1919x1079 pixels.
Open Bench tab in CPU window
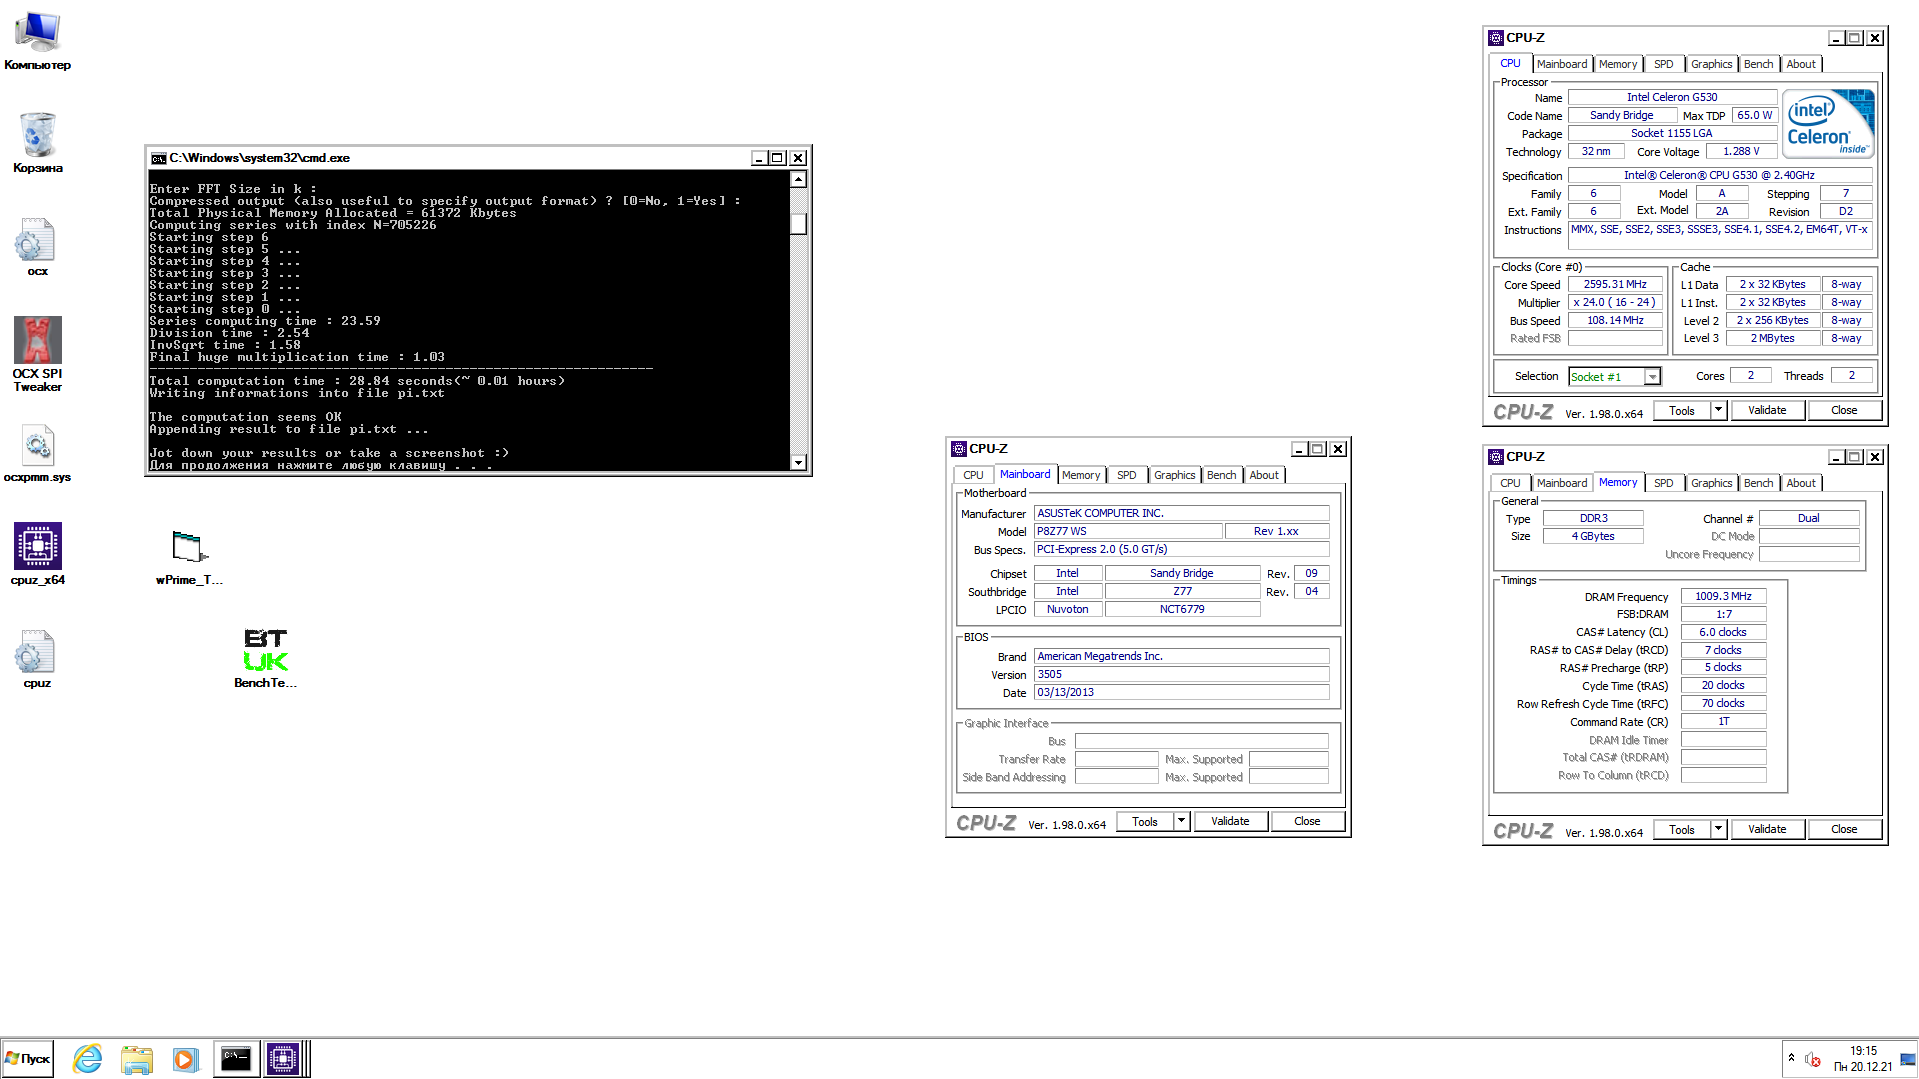tap(1758, 64)
